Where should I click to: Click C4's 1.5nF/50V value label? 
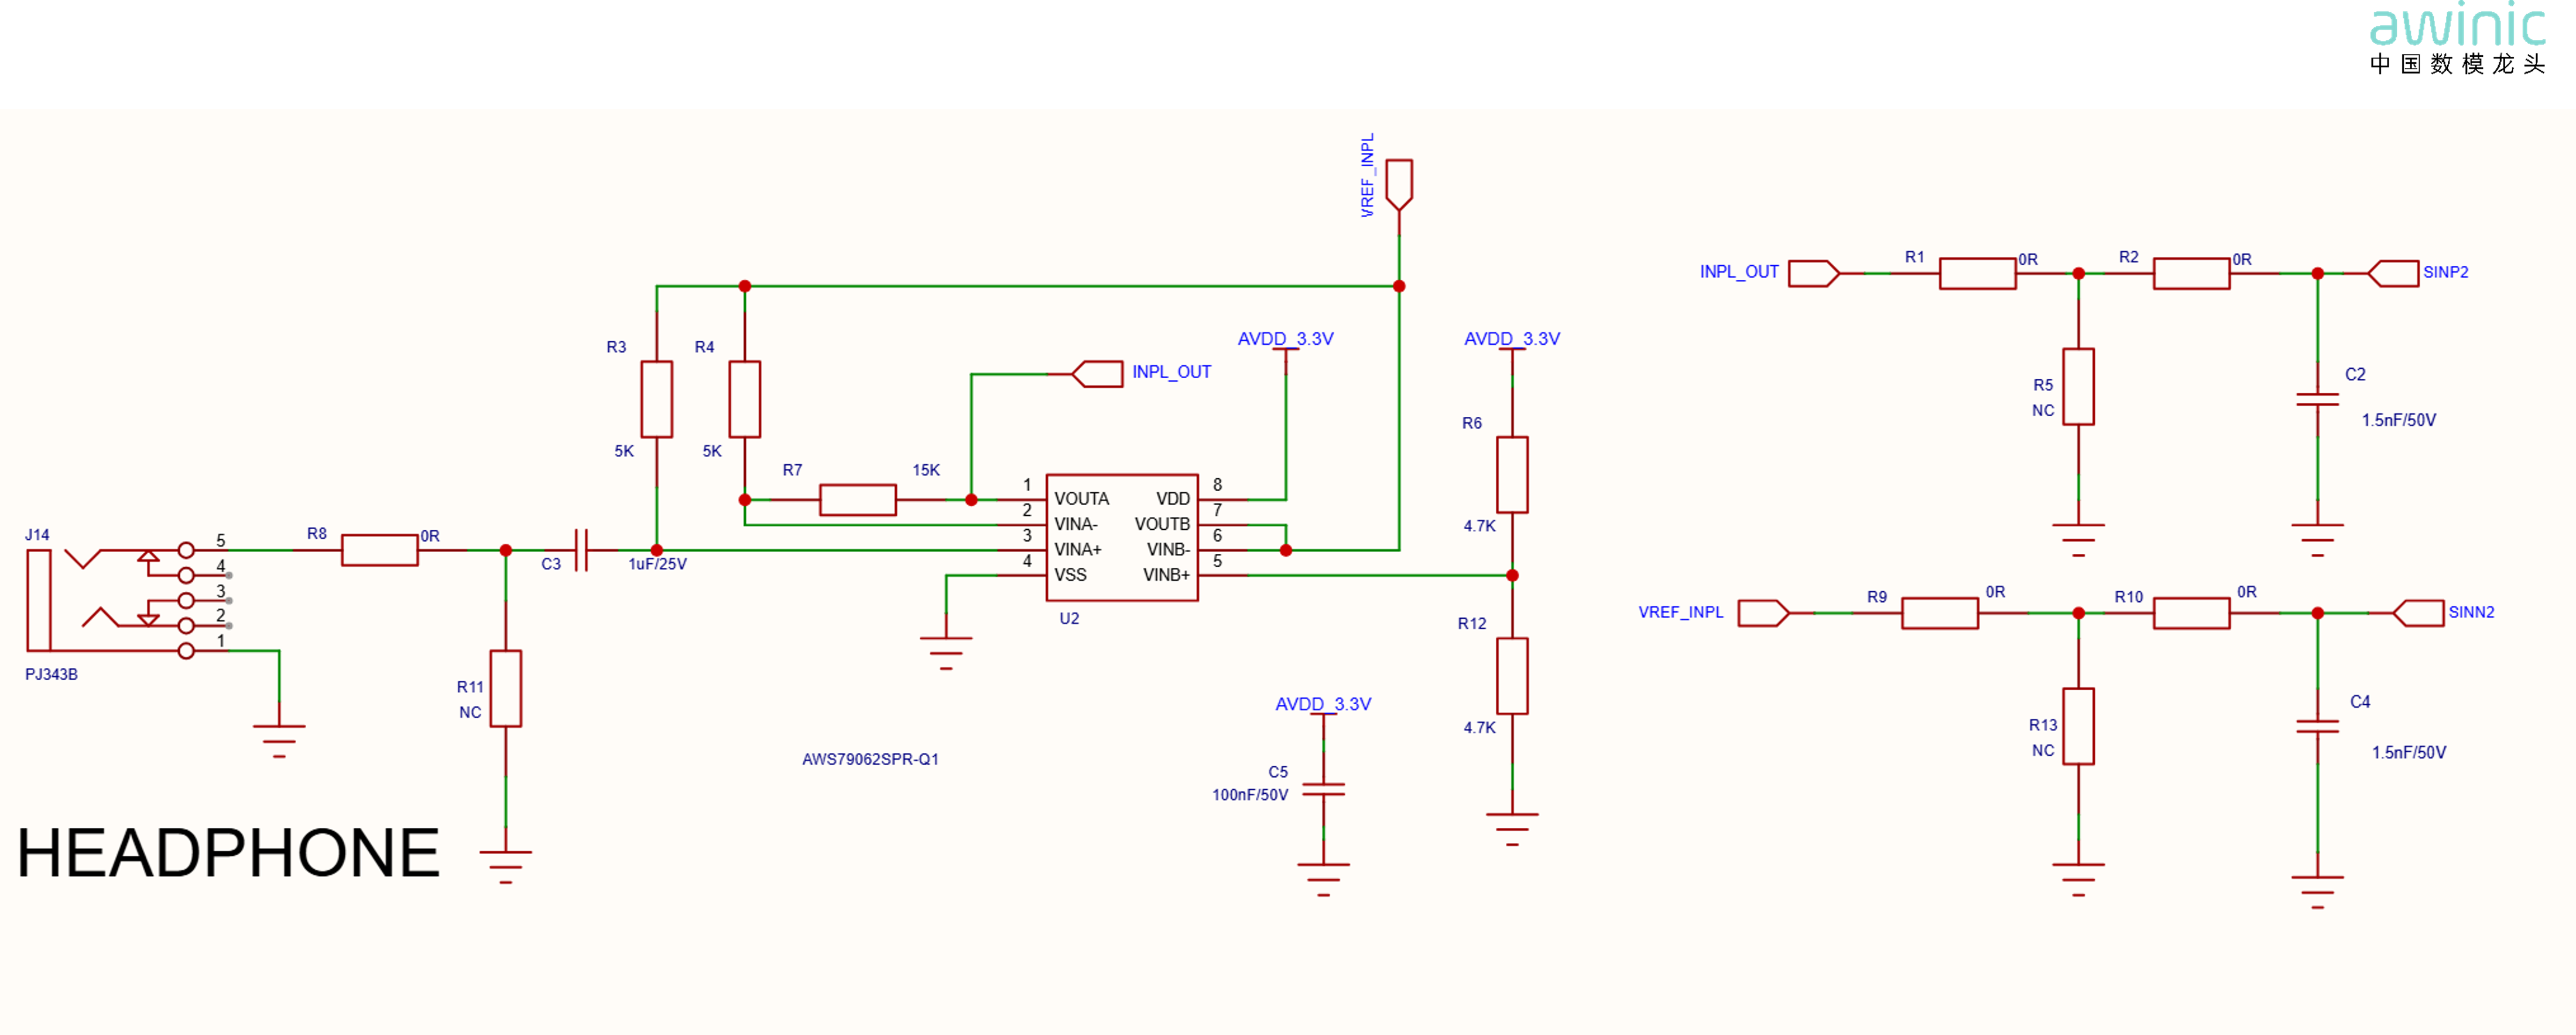(2409, 752)
